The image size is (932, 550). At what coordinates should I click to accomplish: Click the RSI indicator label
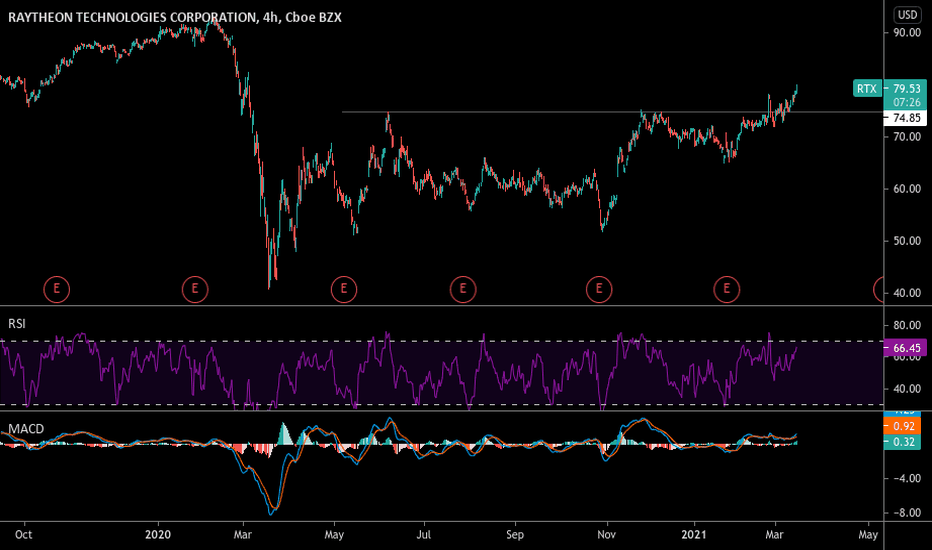click(17, 323)
